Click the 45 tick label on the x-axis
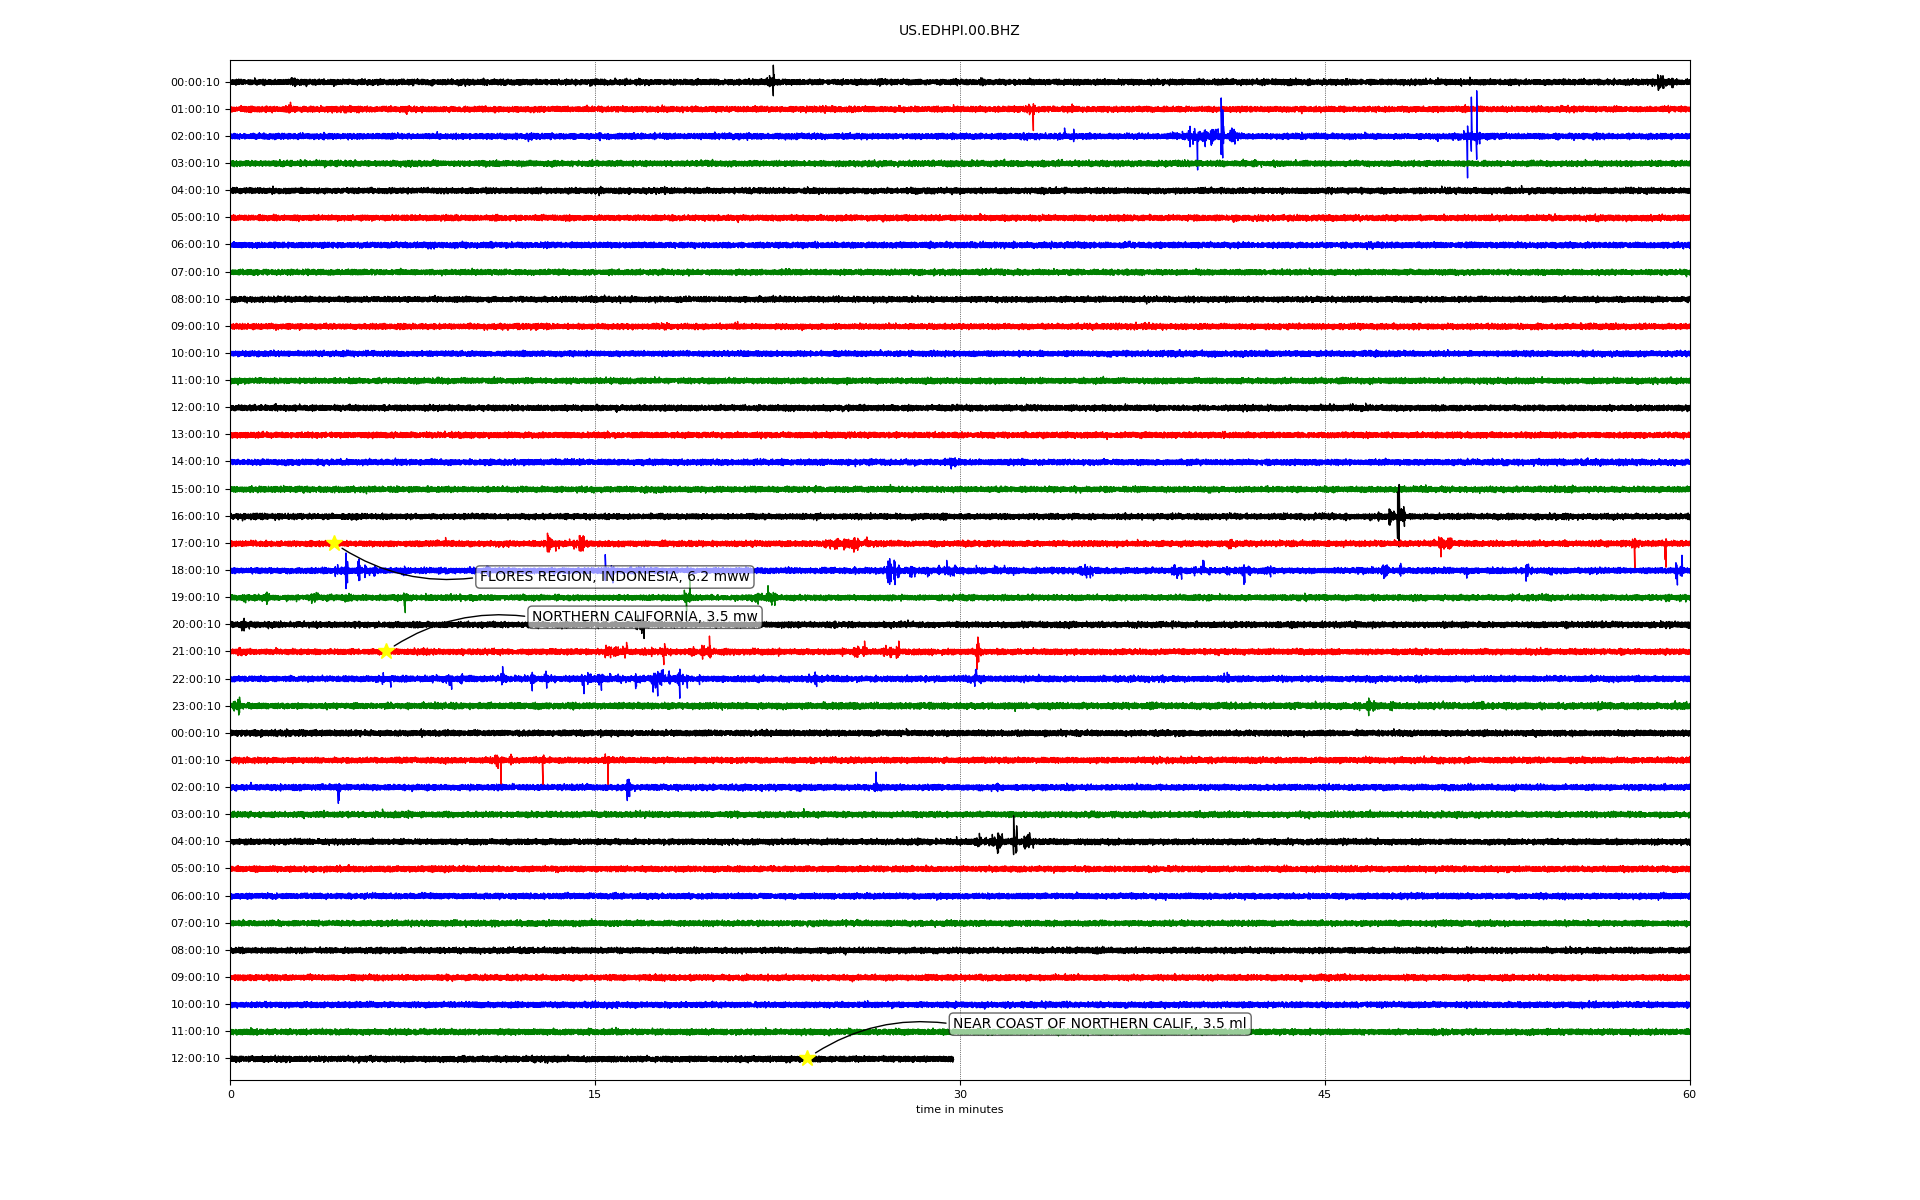The image size is (1920, 1200). [1325, 1095]
